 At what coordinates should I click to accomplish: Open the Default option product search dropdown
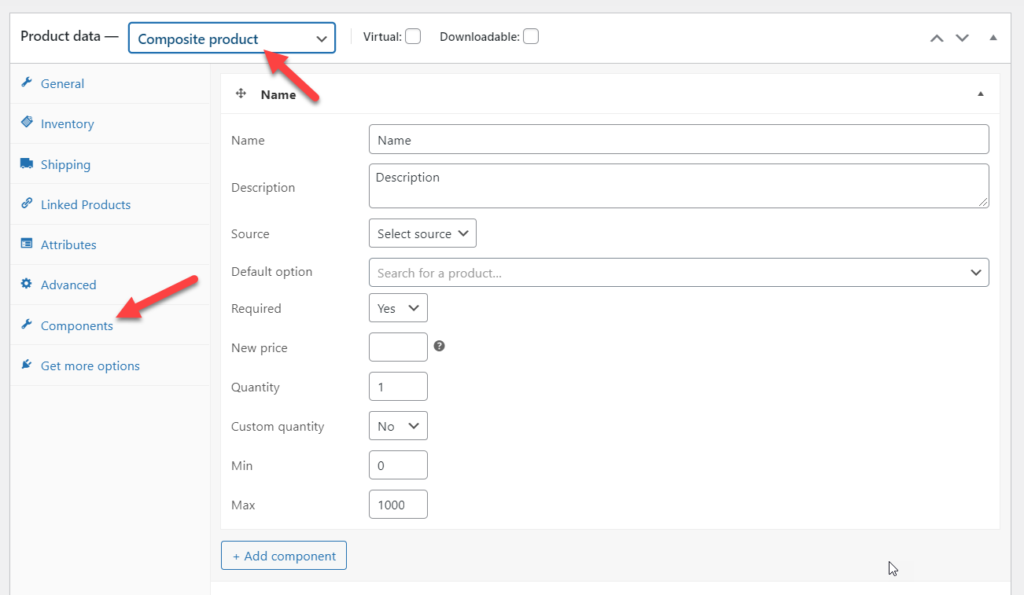[x=679, y=272]
